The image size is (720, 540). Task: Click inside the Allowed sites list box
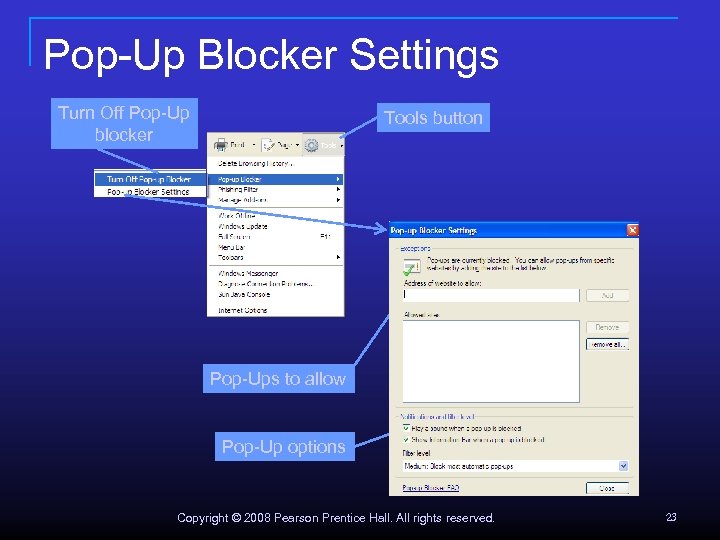click(491, 361)
